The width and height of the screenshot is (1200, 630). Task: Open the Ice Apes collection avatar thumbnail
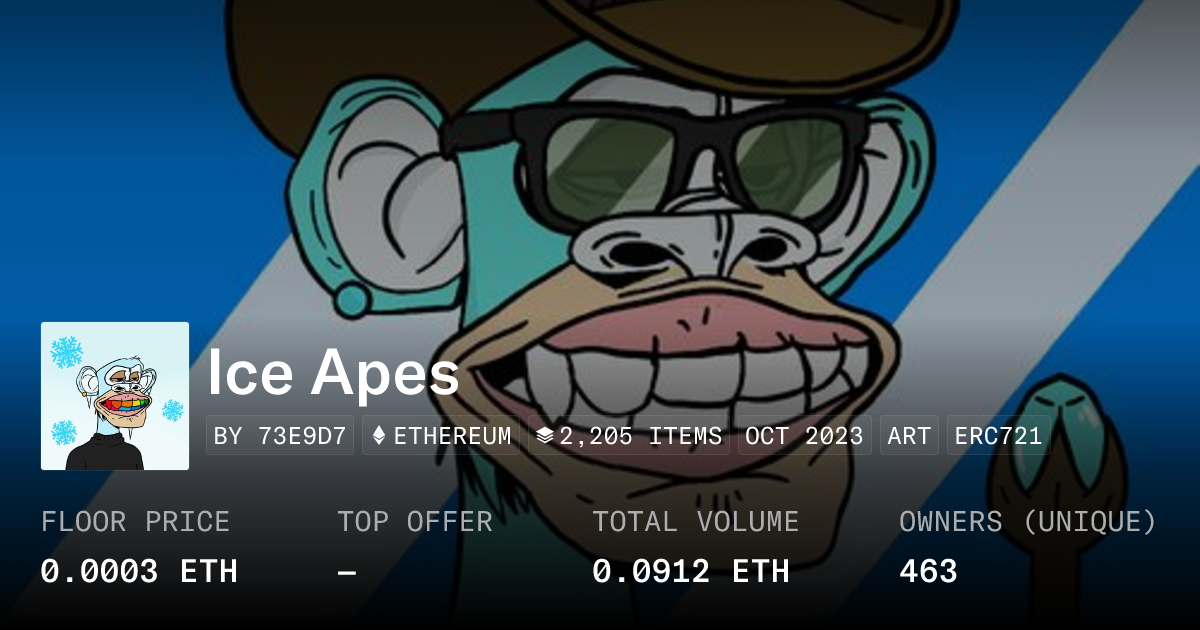point(115,396)
